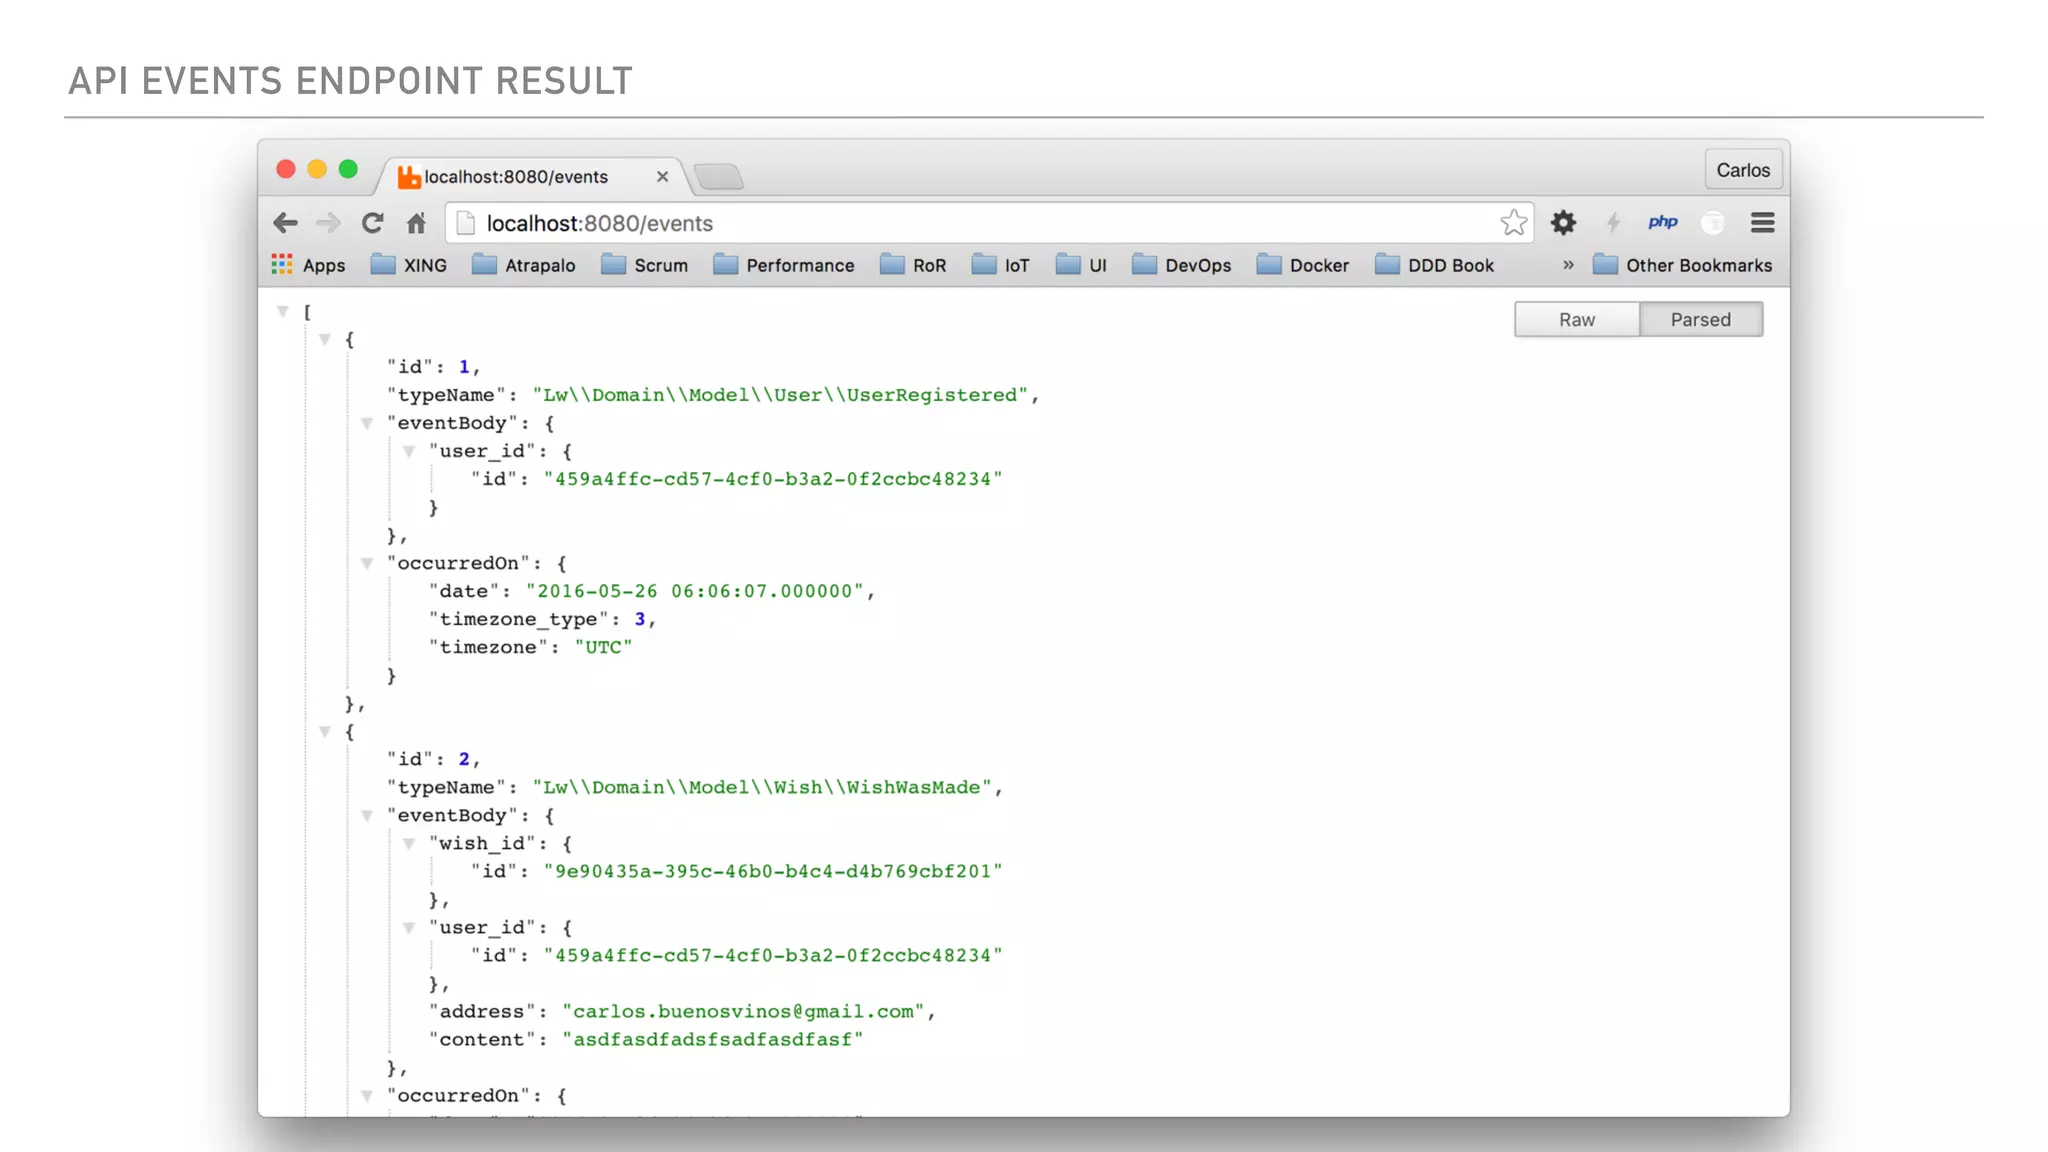Collapse the second event object

pos(325,731)
